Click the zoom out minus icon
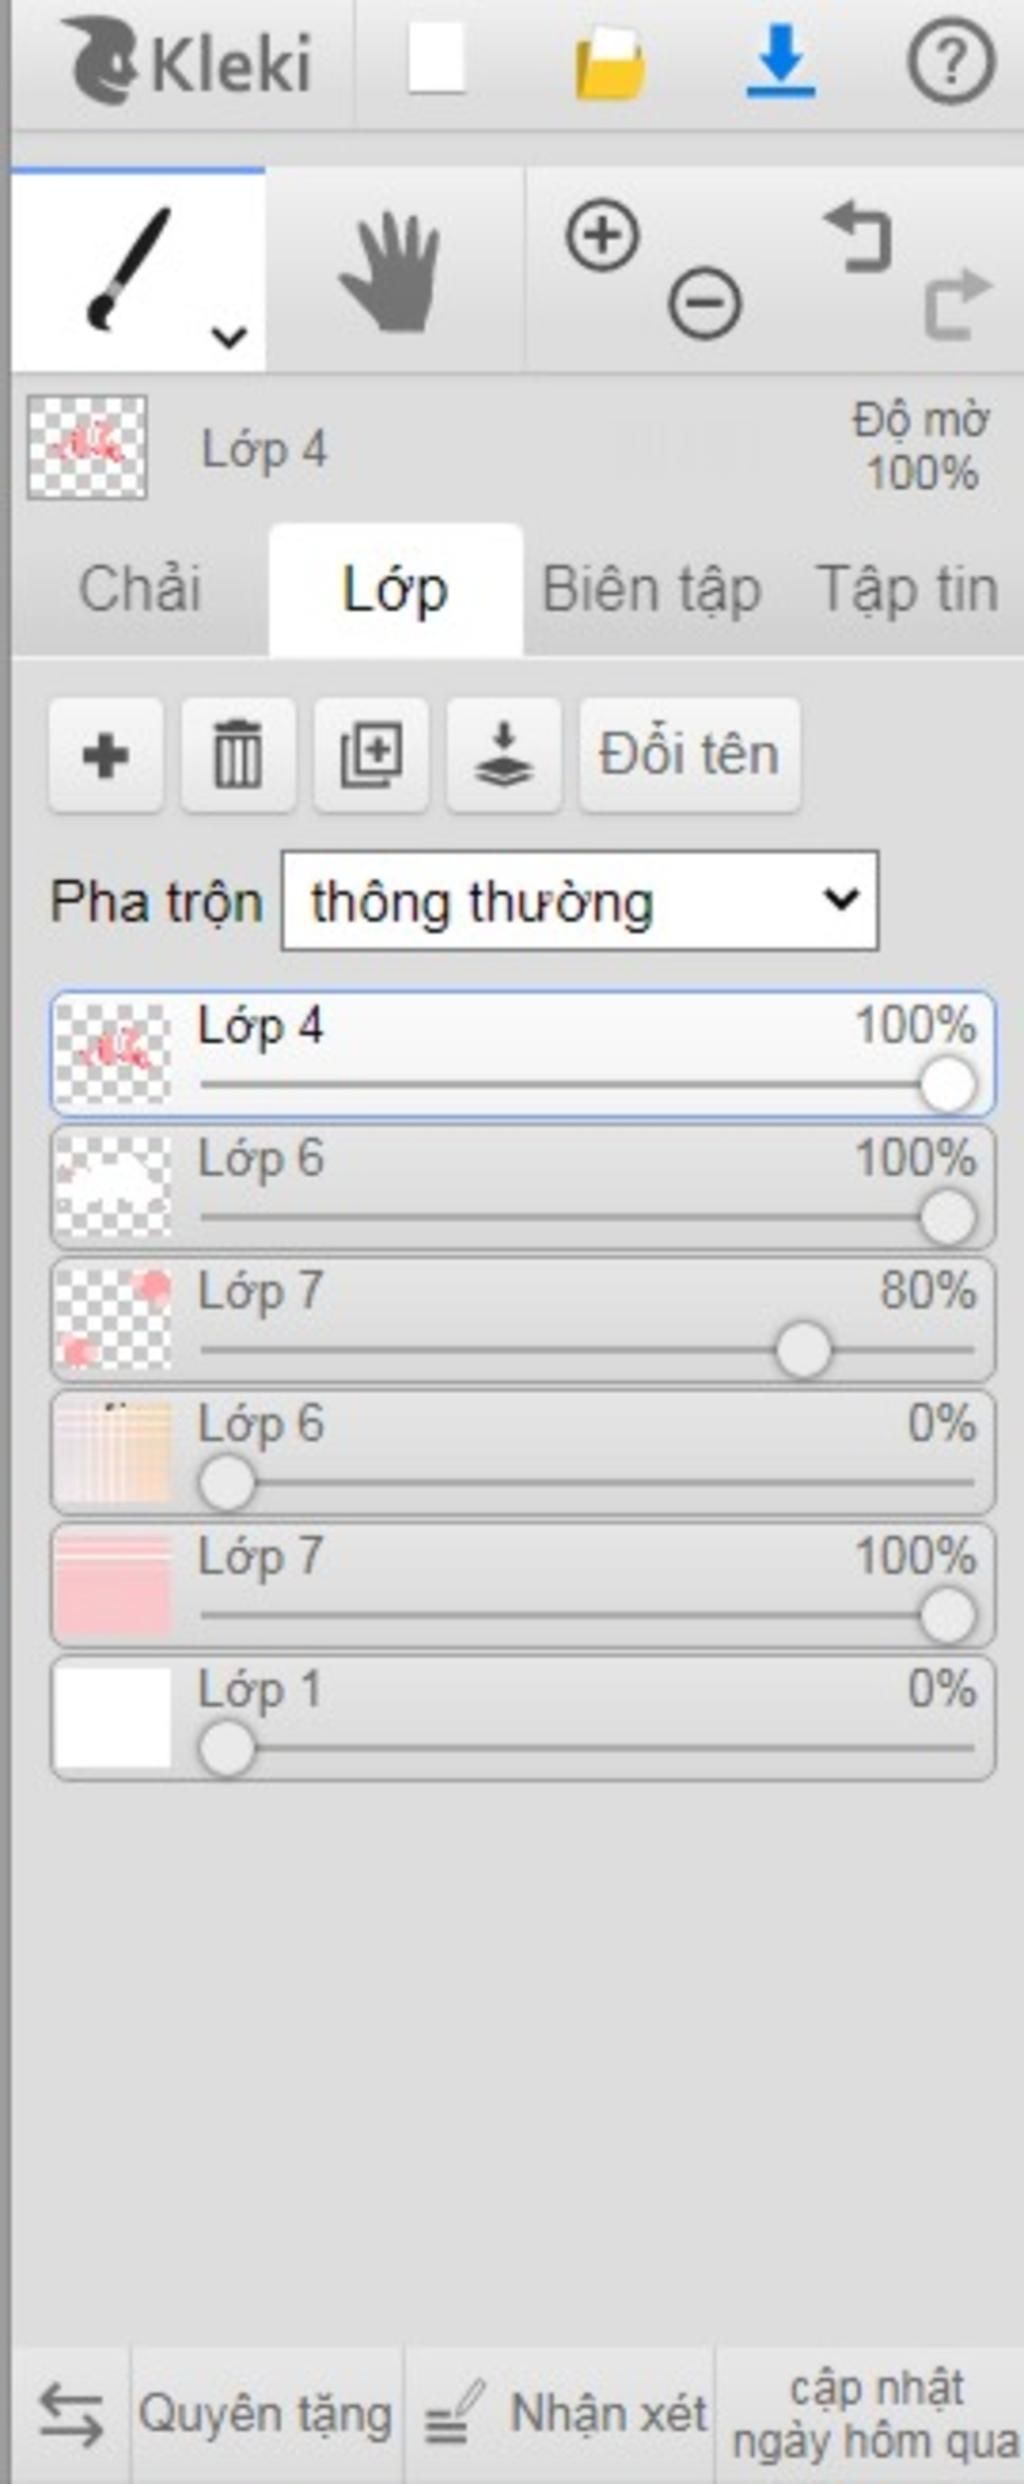The width and height of the screenshot is (1024, 2484). (705, 302)
